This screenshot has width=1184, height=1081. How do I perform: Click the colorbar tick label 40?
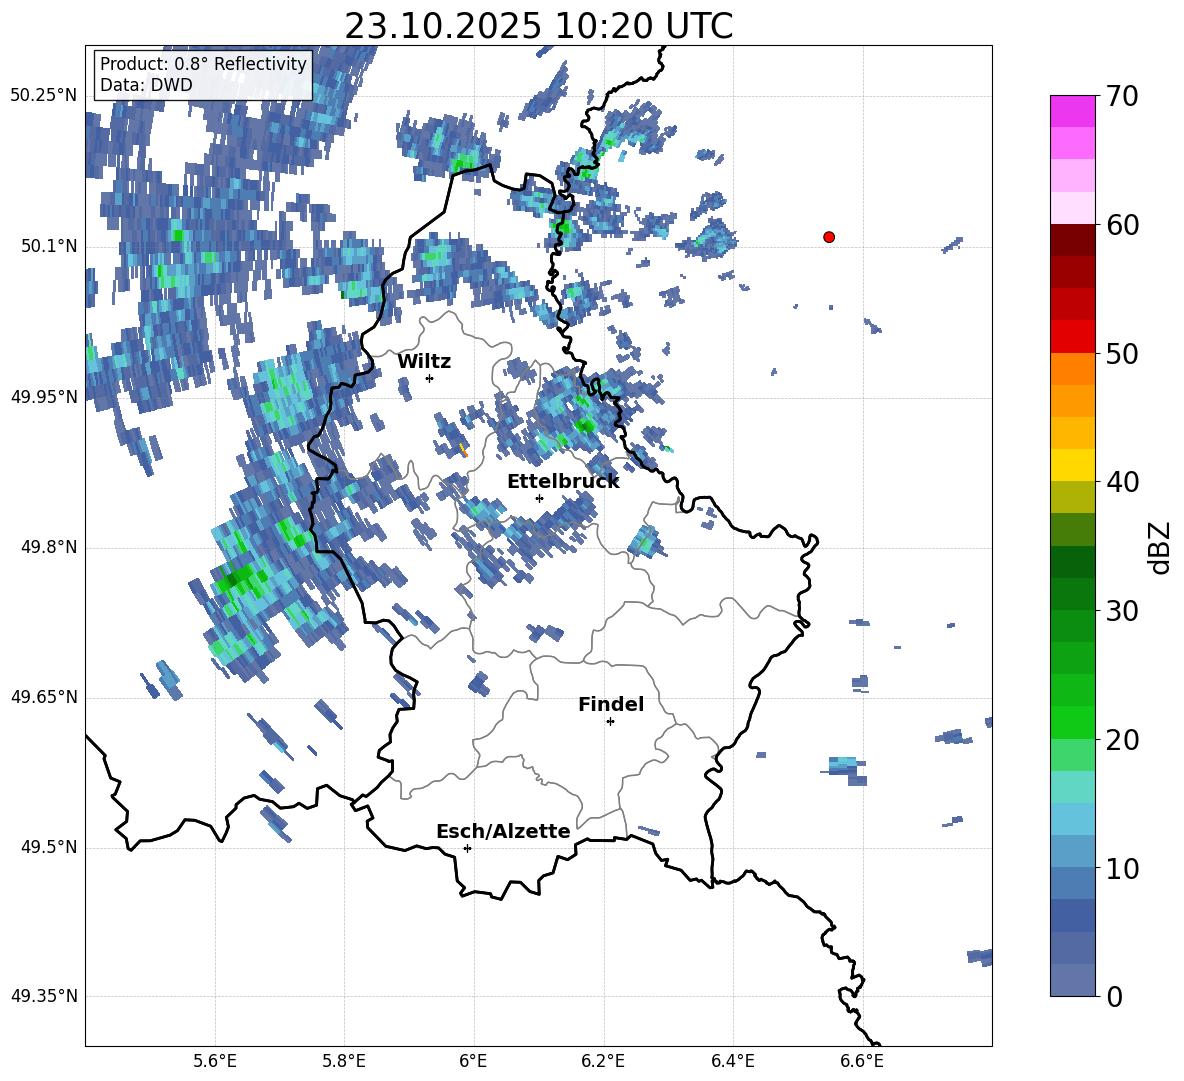pyautogui.click(x=1122, y=482)
